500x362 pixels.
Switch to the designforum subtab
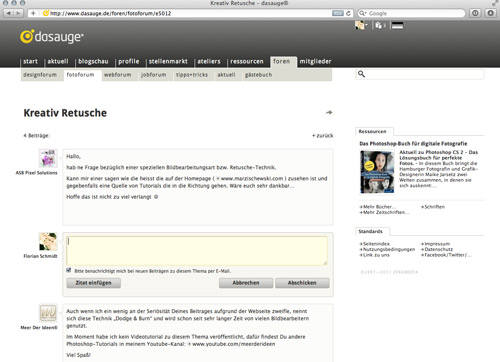coord(40,75)
